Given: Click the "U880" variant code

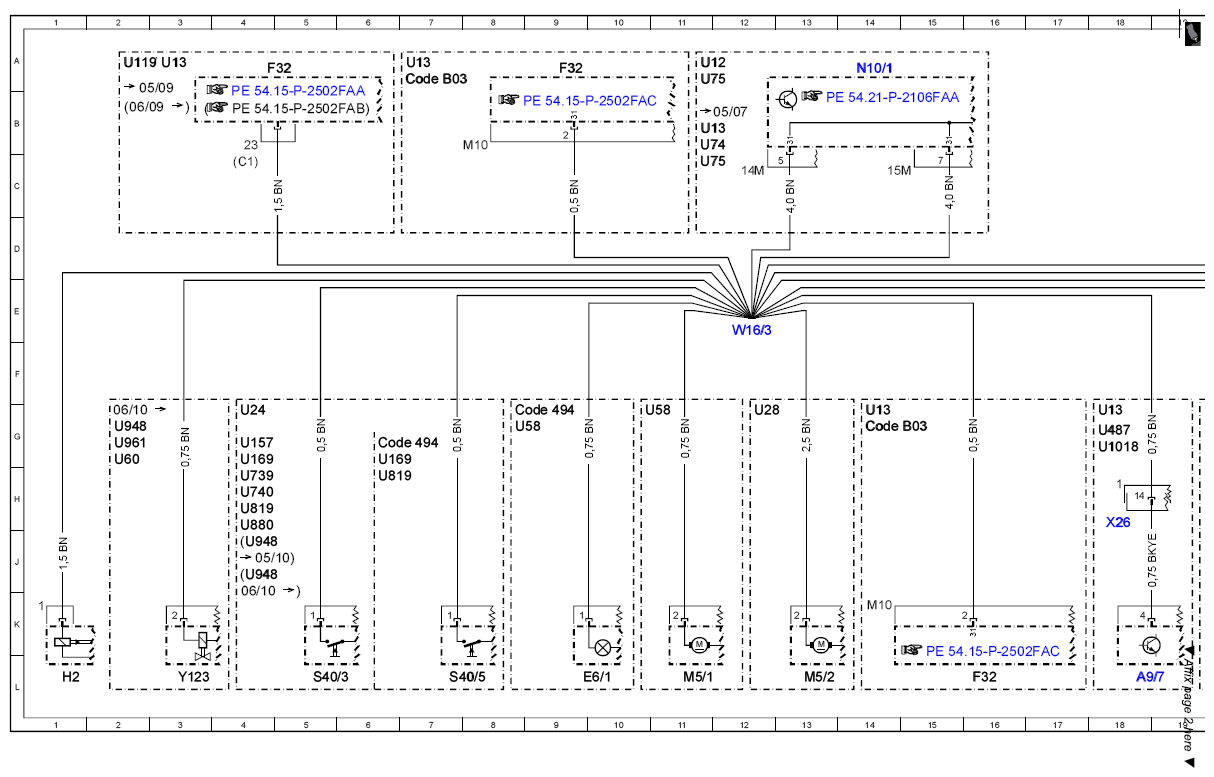Looking at the screenshot, I should coord(257,525).
